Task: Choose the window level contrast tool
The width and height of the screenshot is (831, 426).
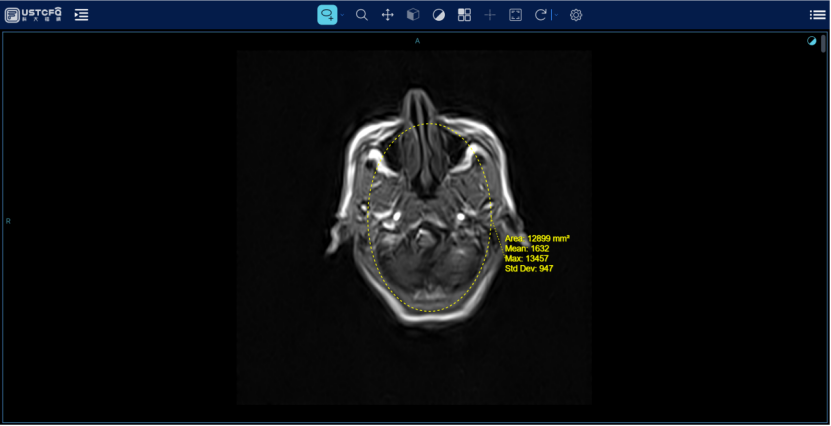Action: coord(439,15)
